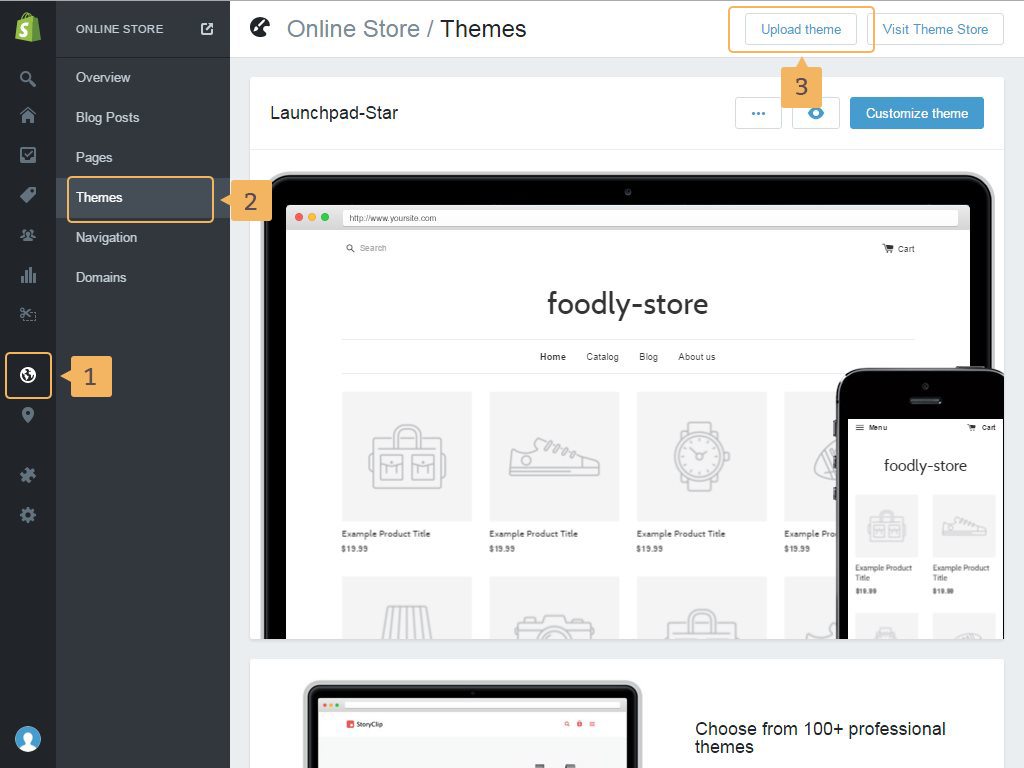Open Apps using the puzzle piece icon
This screenshot has height=768, width=1024.
click(x=28, y=475)
